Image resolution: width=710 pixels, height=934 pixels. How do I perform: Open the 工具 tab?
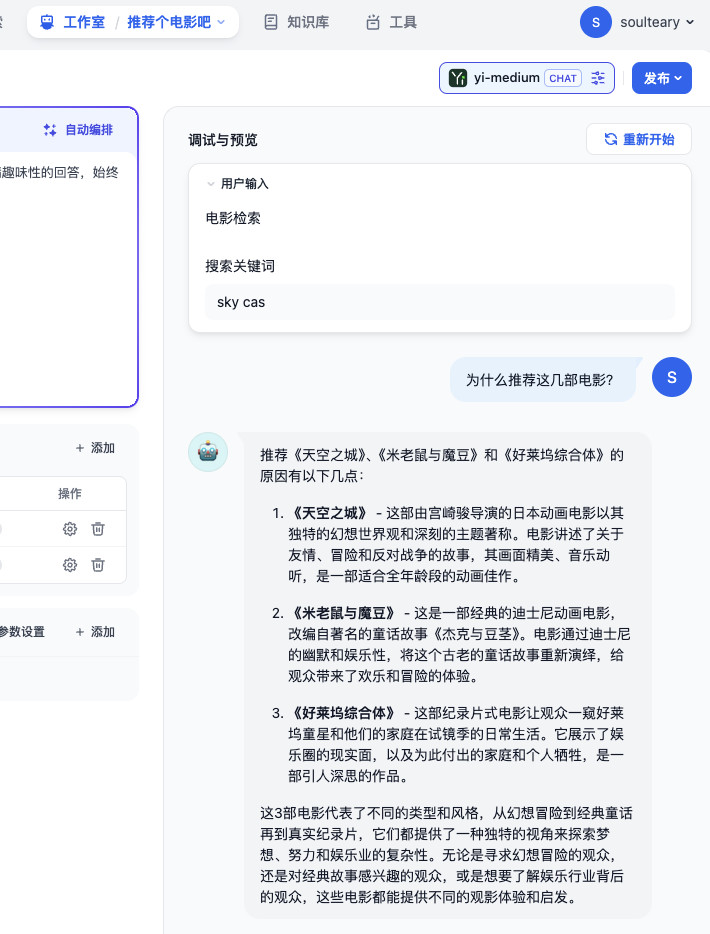pos(391,22)
